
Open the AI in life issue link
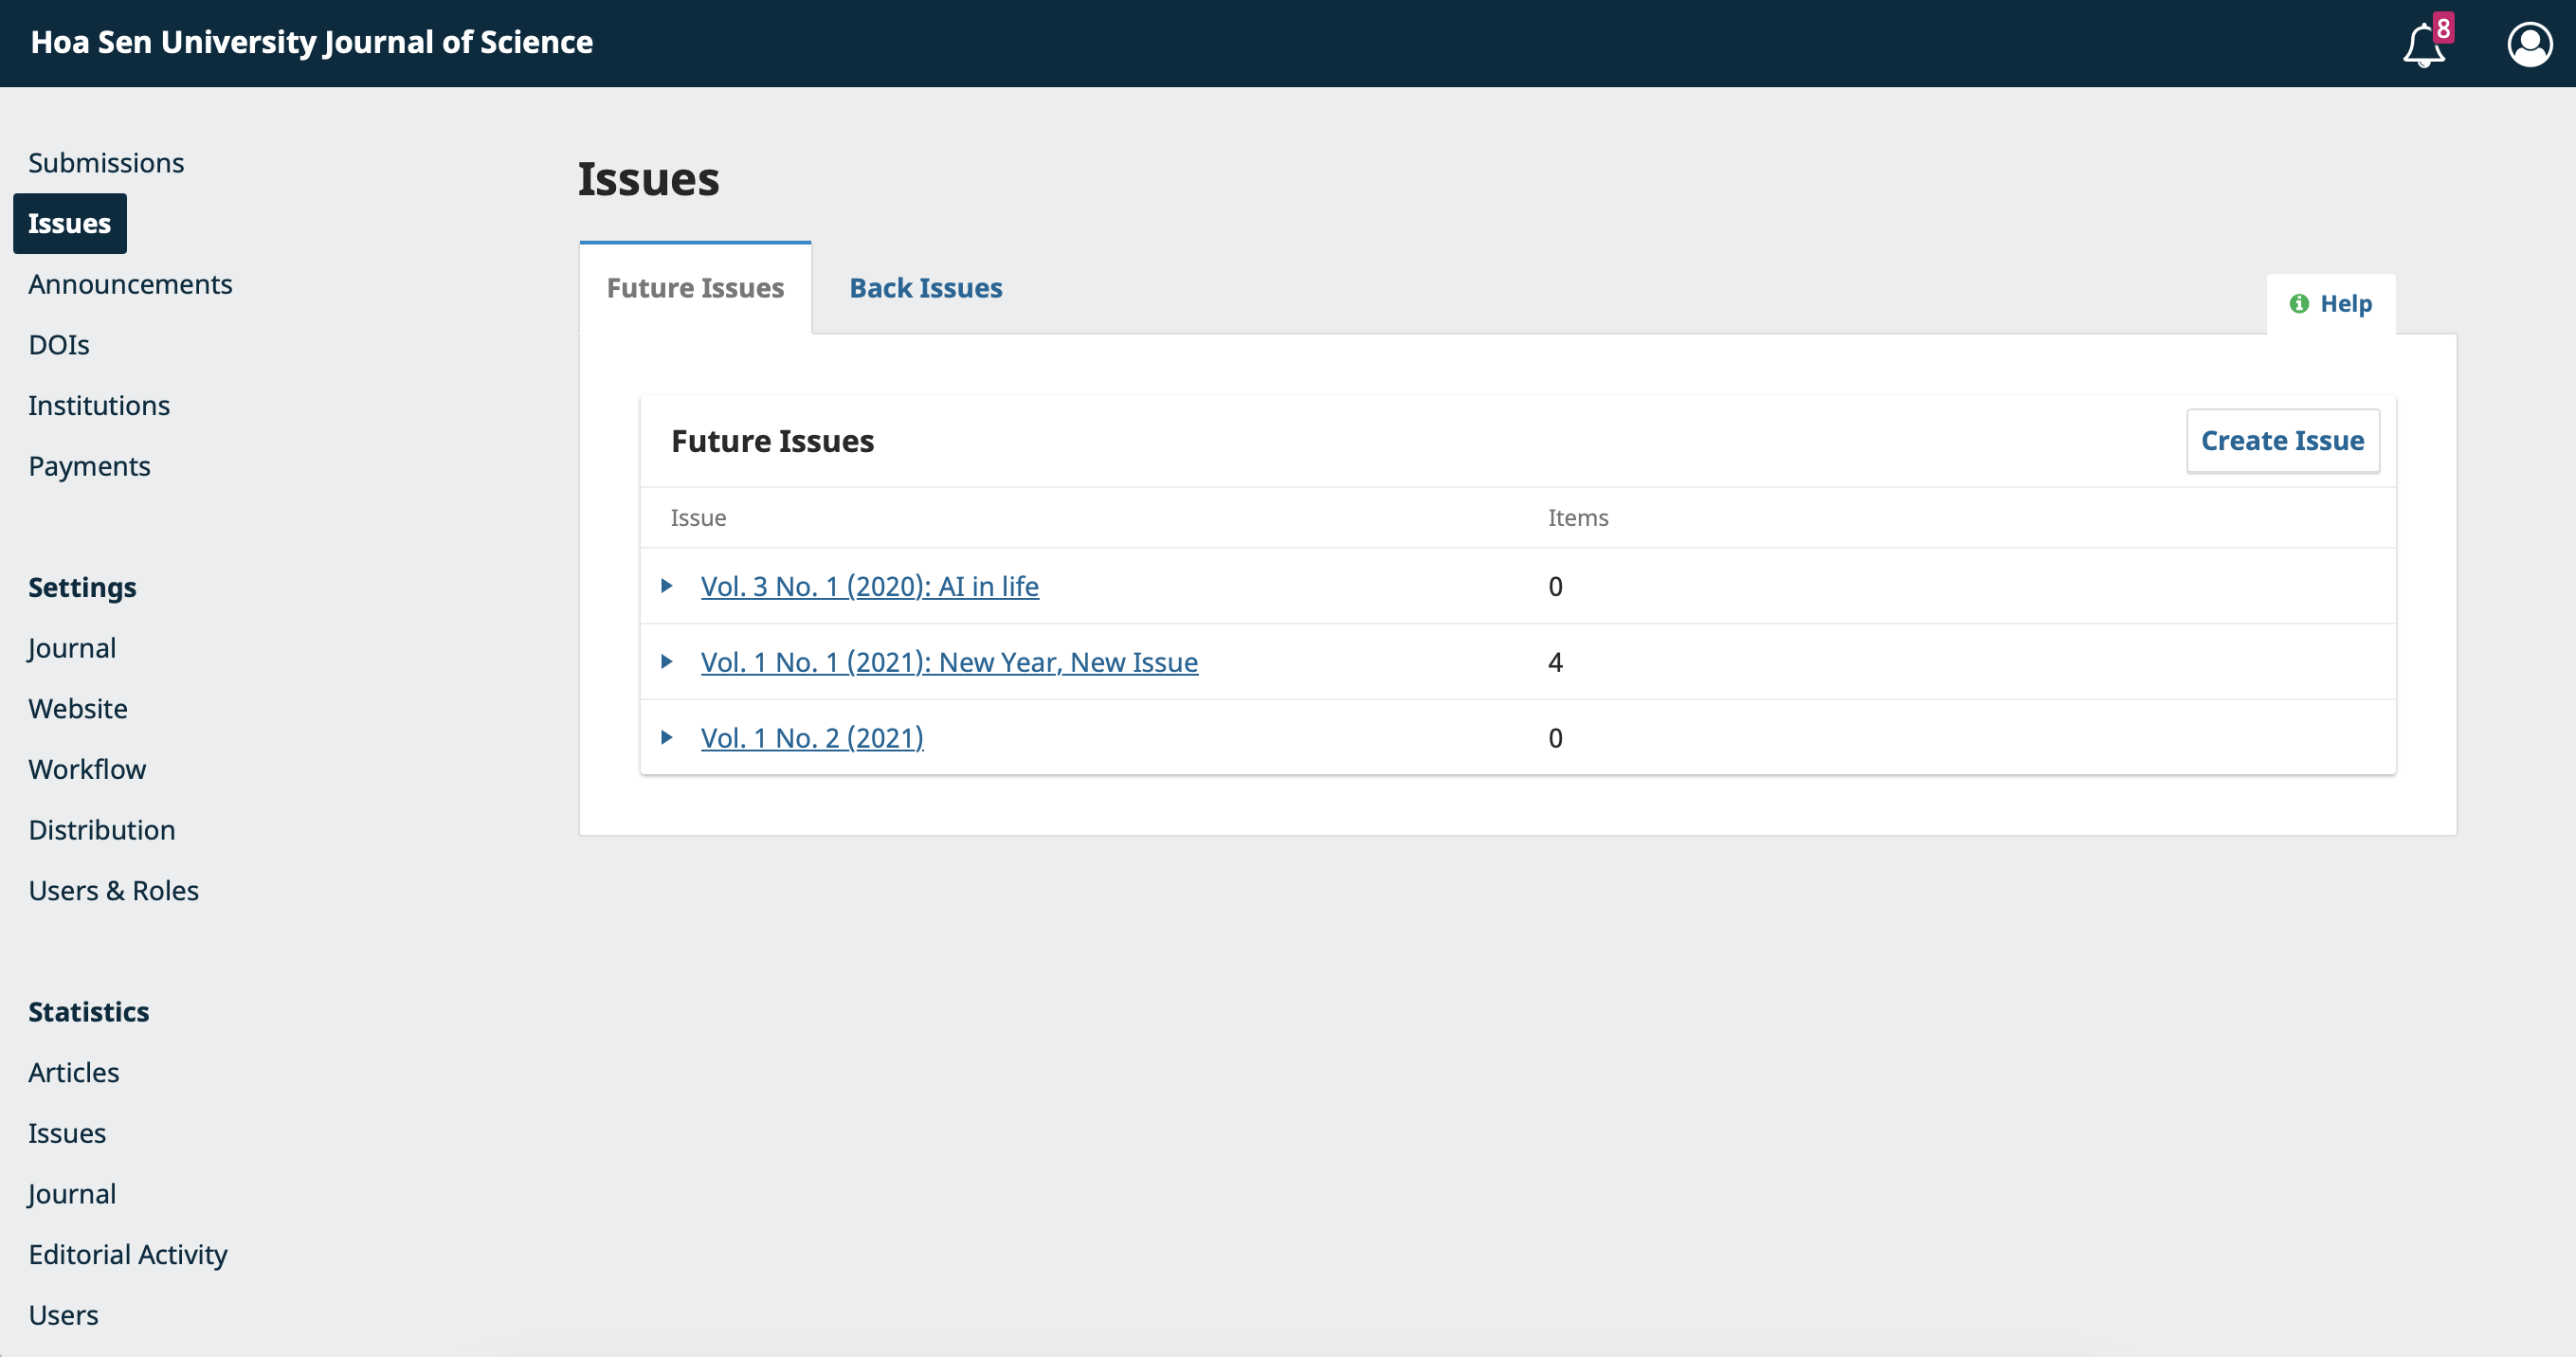click(869, 586)
